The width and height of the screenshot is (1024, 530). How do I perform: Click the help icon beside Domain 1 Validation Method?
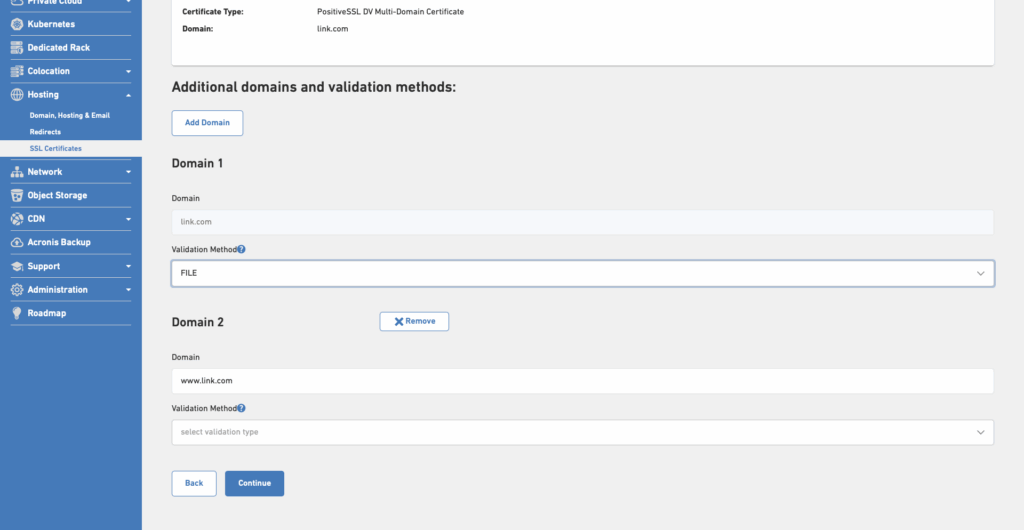[x=241, y=249]
